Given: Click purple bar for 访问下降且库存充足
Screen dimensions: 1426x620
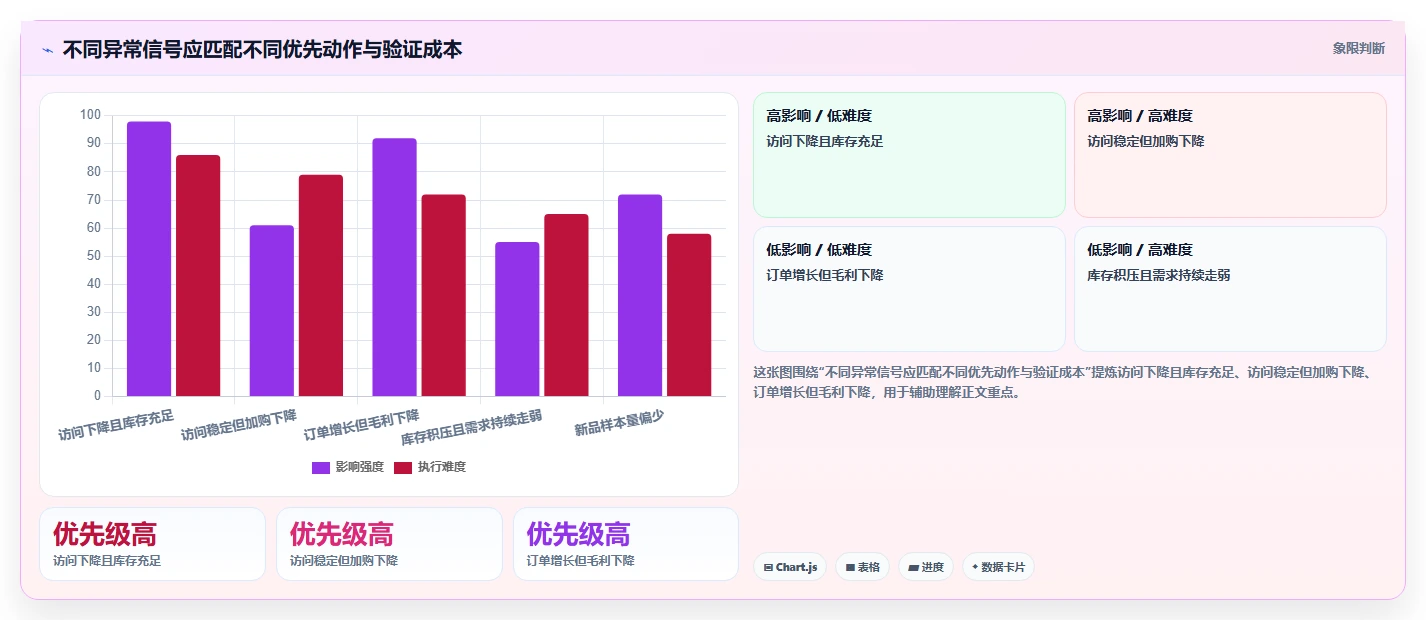Looking at the screenshot, I should [x=149, y=259].
